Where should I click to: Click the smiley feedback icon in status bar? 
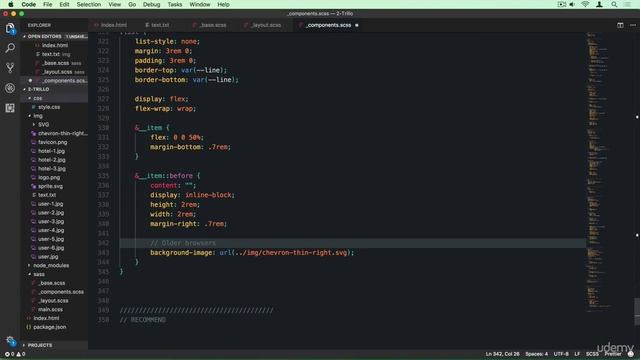coord(631,354)
